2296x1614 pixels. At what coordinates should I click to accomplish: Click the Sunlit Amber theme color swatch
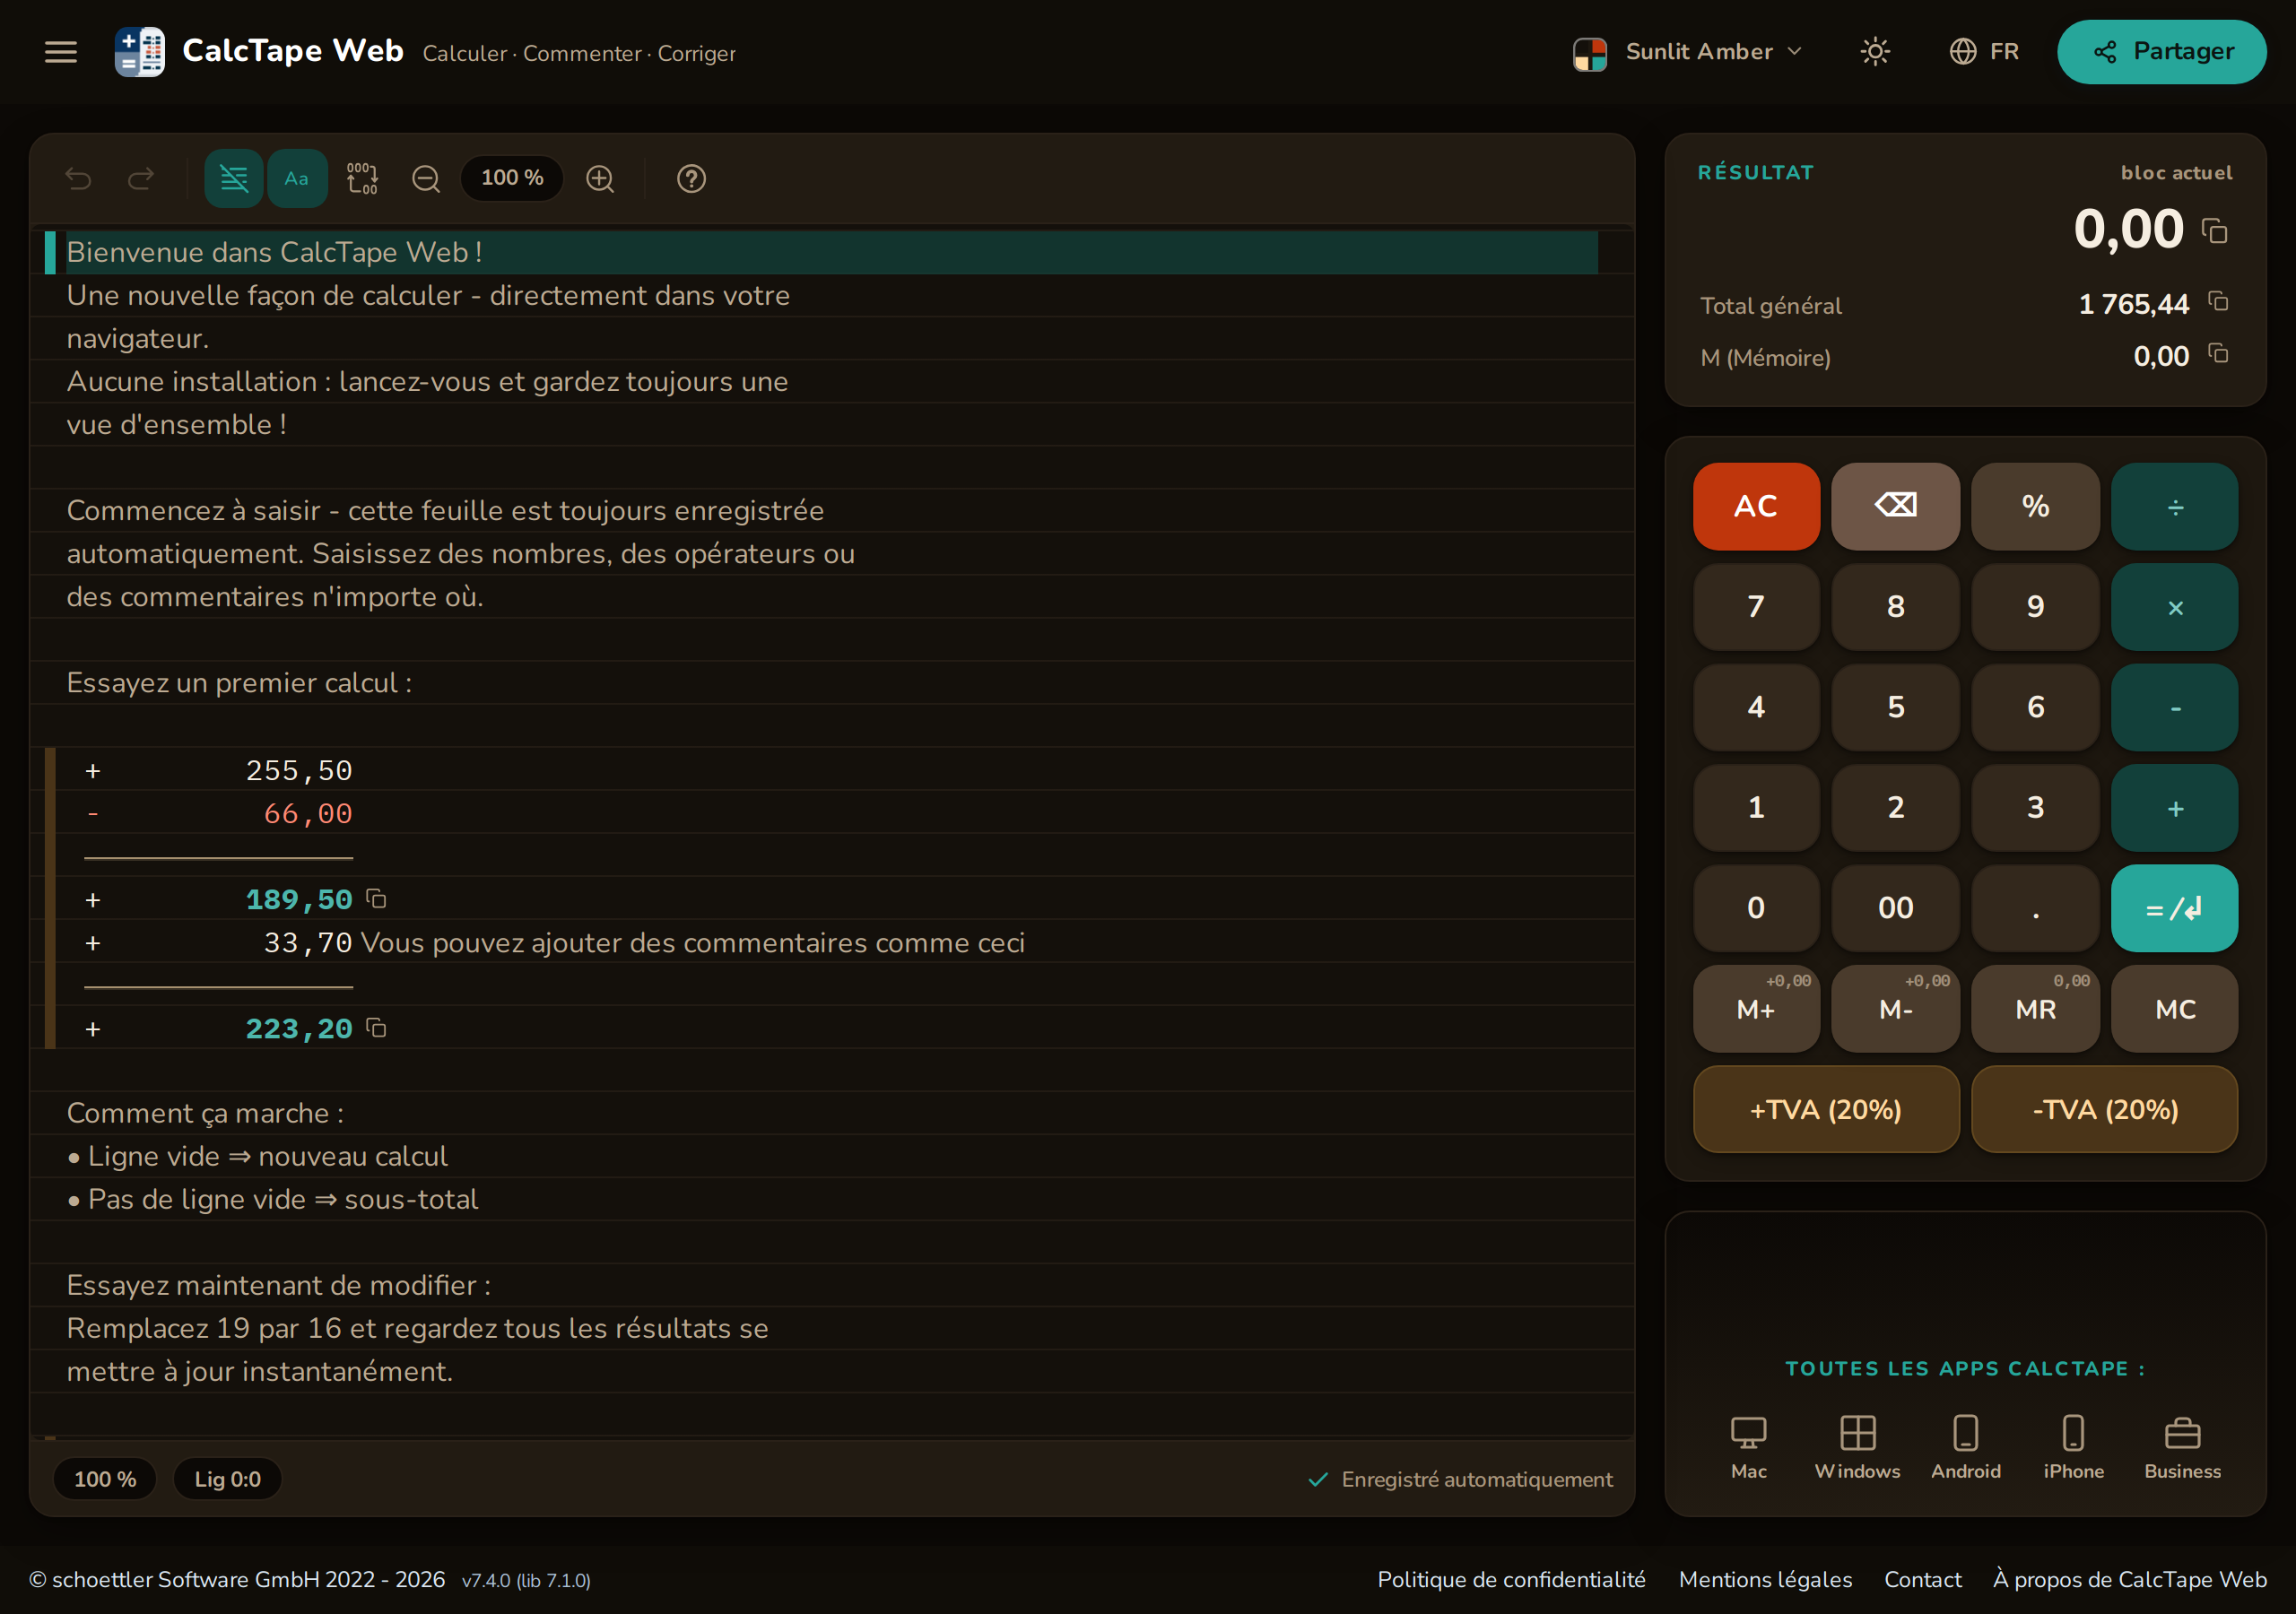coord(1590,53)
